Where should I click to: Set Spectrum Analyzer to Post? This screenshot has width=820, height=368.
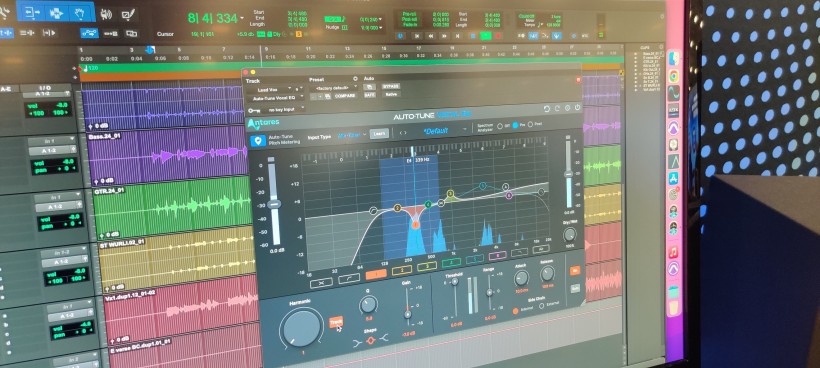tap(531, 124)
